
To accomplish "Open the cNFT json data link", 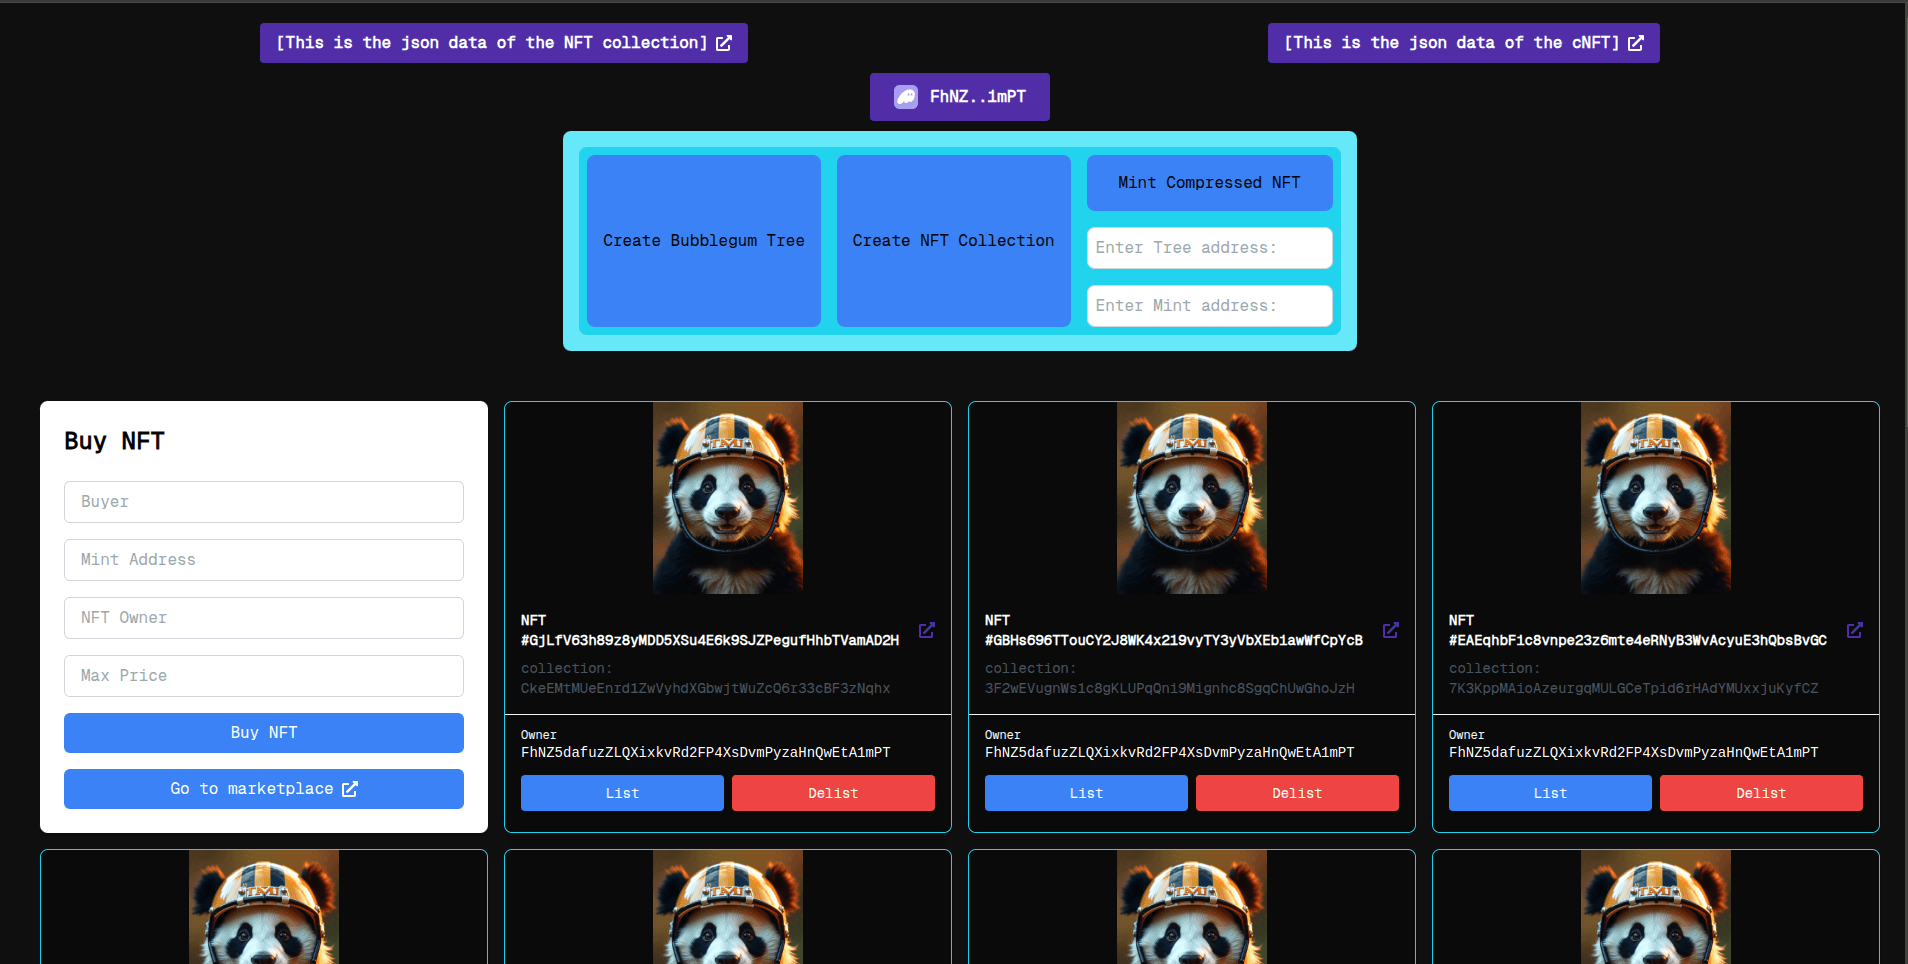I will coord(1450,42).
